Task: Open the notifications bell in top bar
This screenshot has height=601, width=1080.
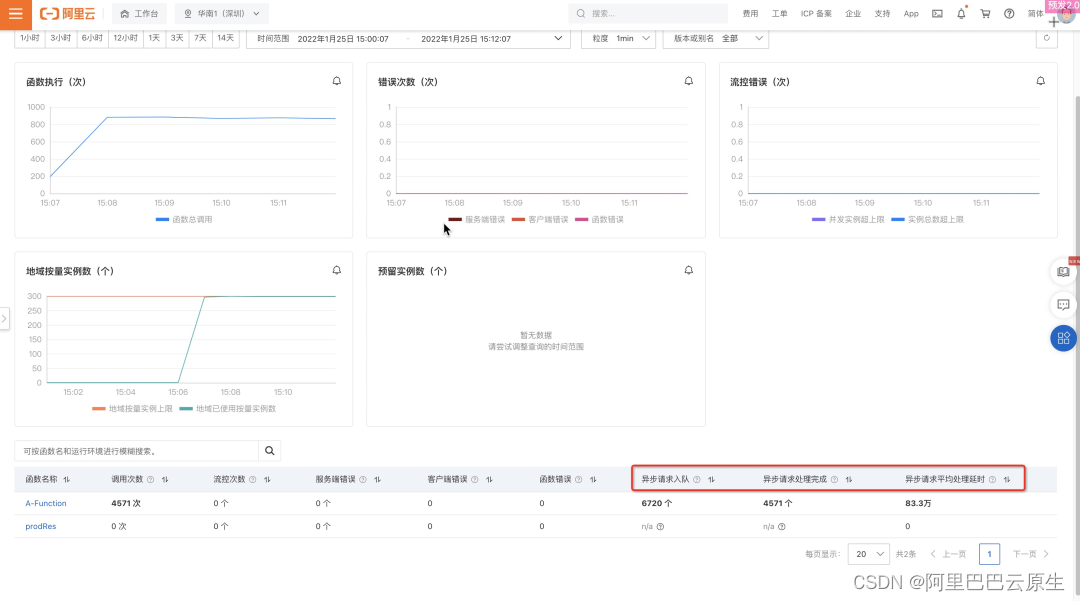Action: [961, 14]
